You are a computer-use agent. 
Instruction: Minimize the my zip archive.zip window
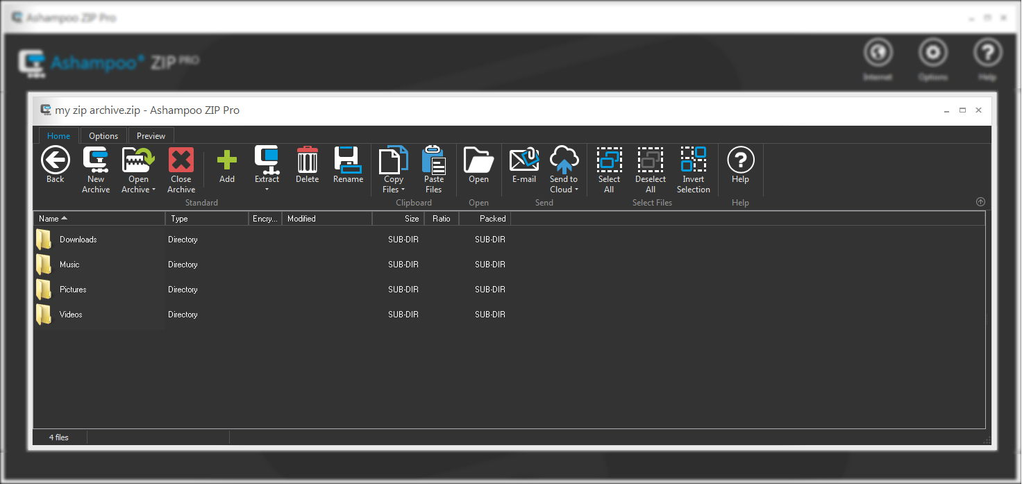click(946, 111)
